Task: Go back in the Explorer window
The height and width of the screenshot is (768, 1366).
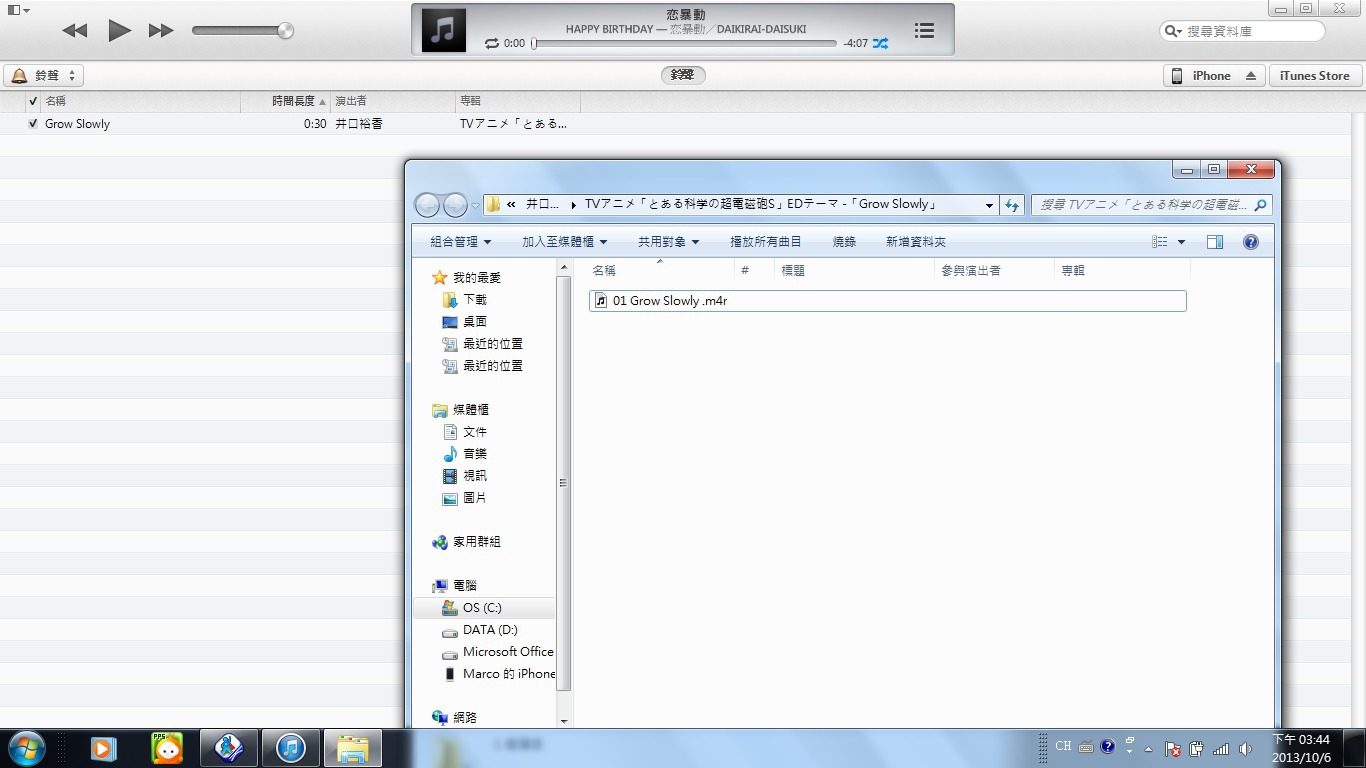Action: (x=428, y=205)
